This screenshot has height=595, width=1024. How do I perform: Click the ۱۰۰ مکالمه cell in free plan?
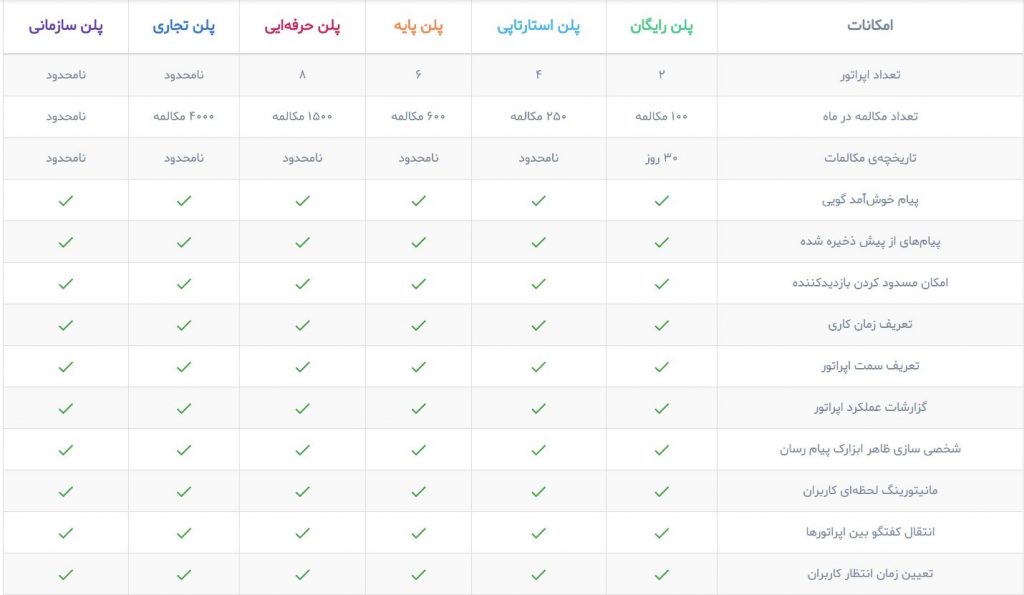click(662, 116)
